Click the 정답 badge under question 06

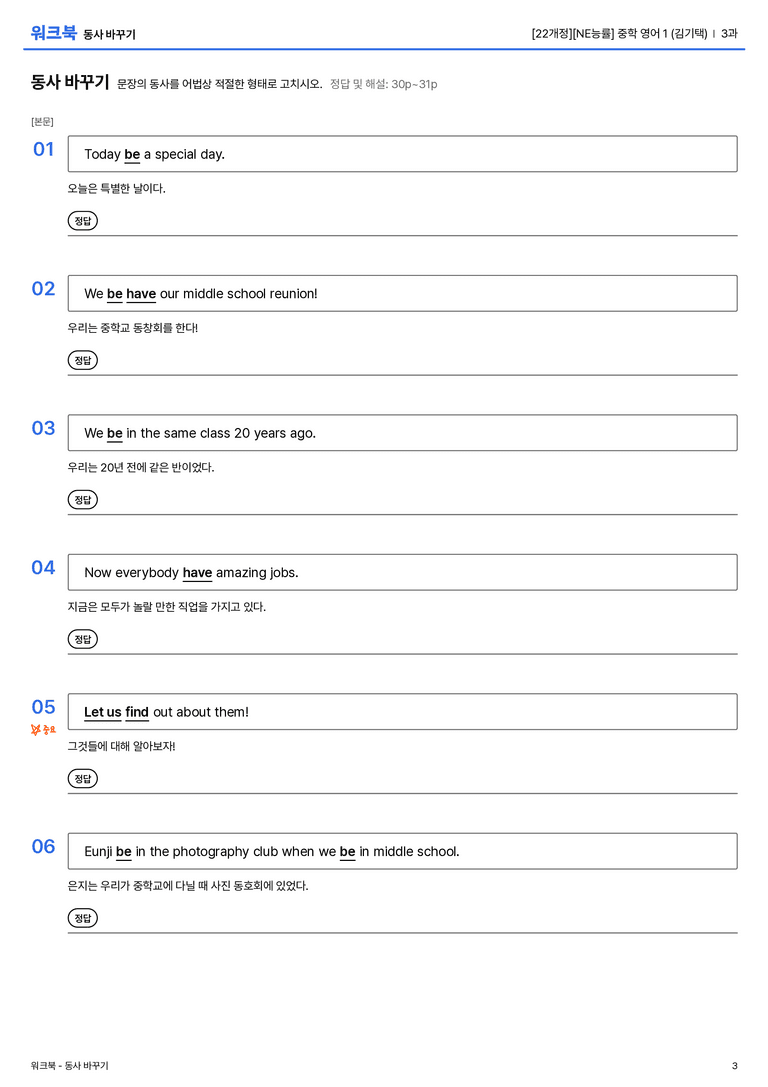coord(82,917)
